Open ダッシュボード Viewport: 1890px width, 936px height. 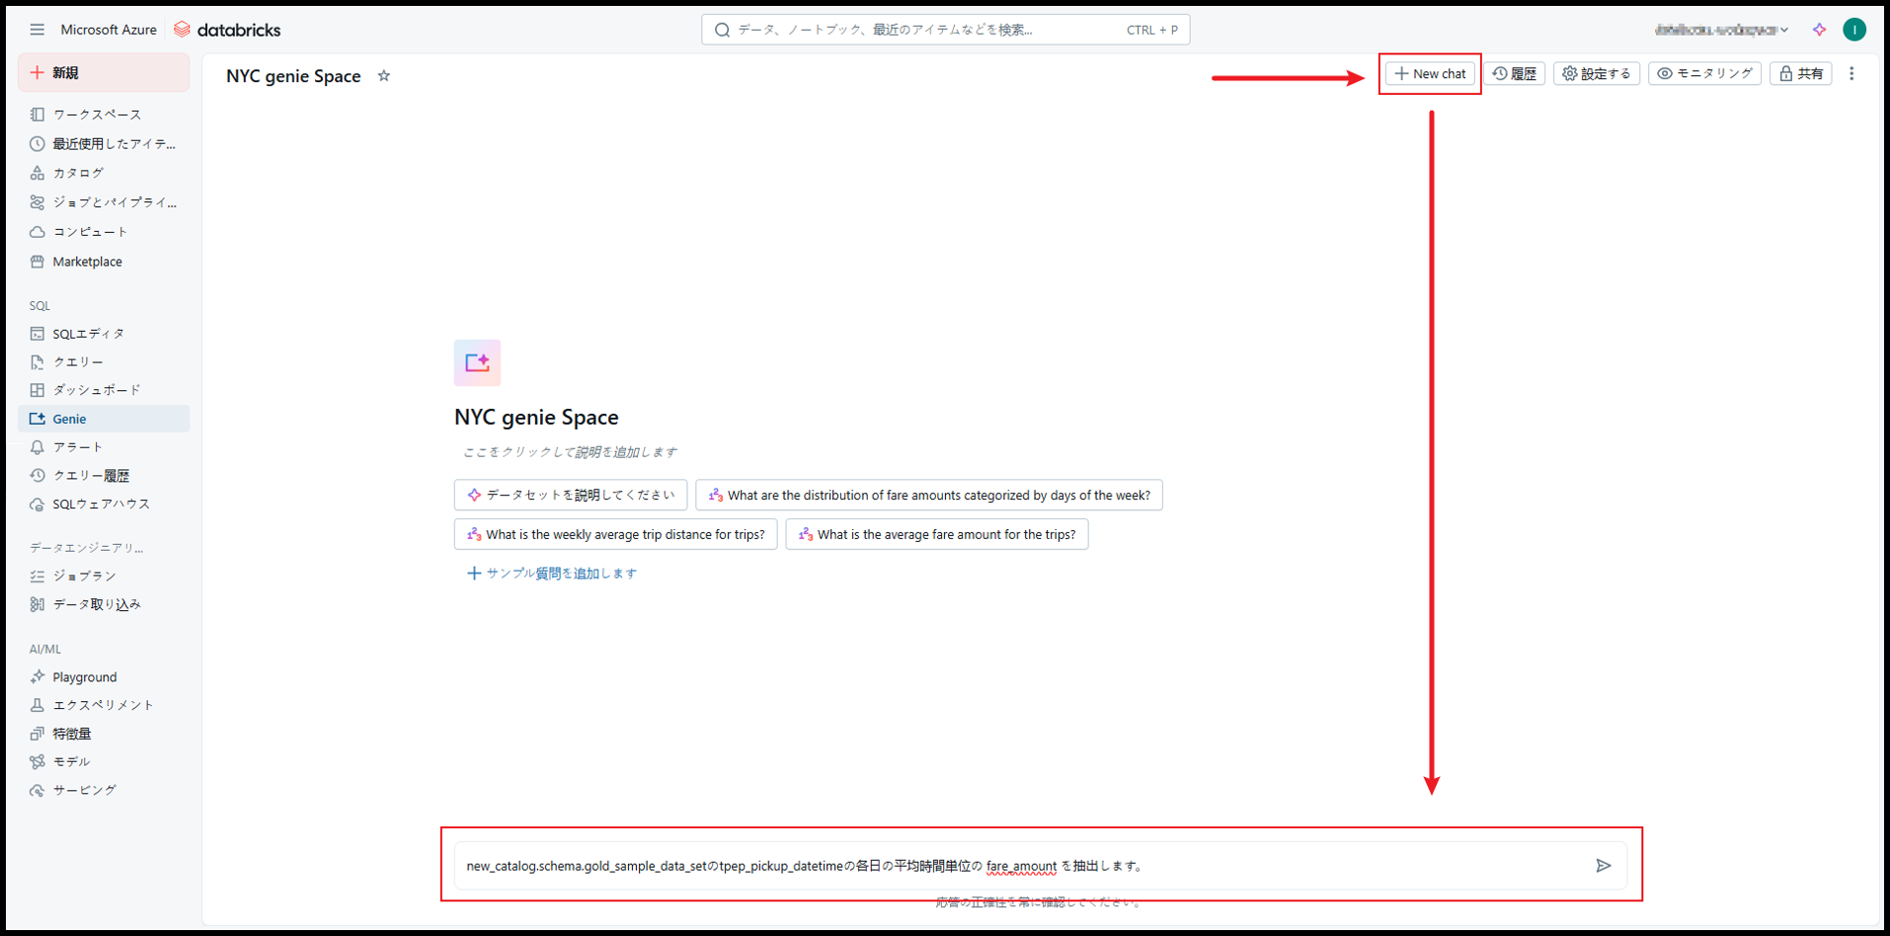point(103,390)
